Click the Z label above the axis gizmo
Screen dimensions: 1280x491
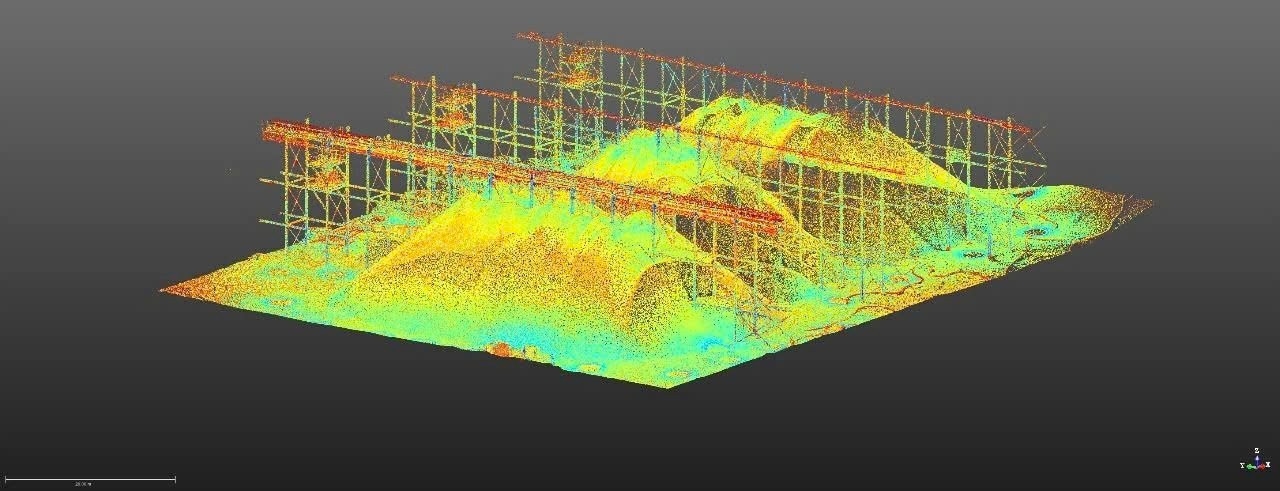[x=1255, y=450]
